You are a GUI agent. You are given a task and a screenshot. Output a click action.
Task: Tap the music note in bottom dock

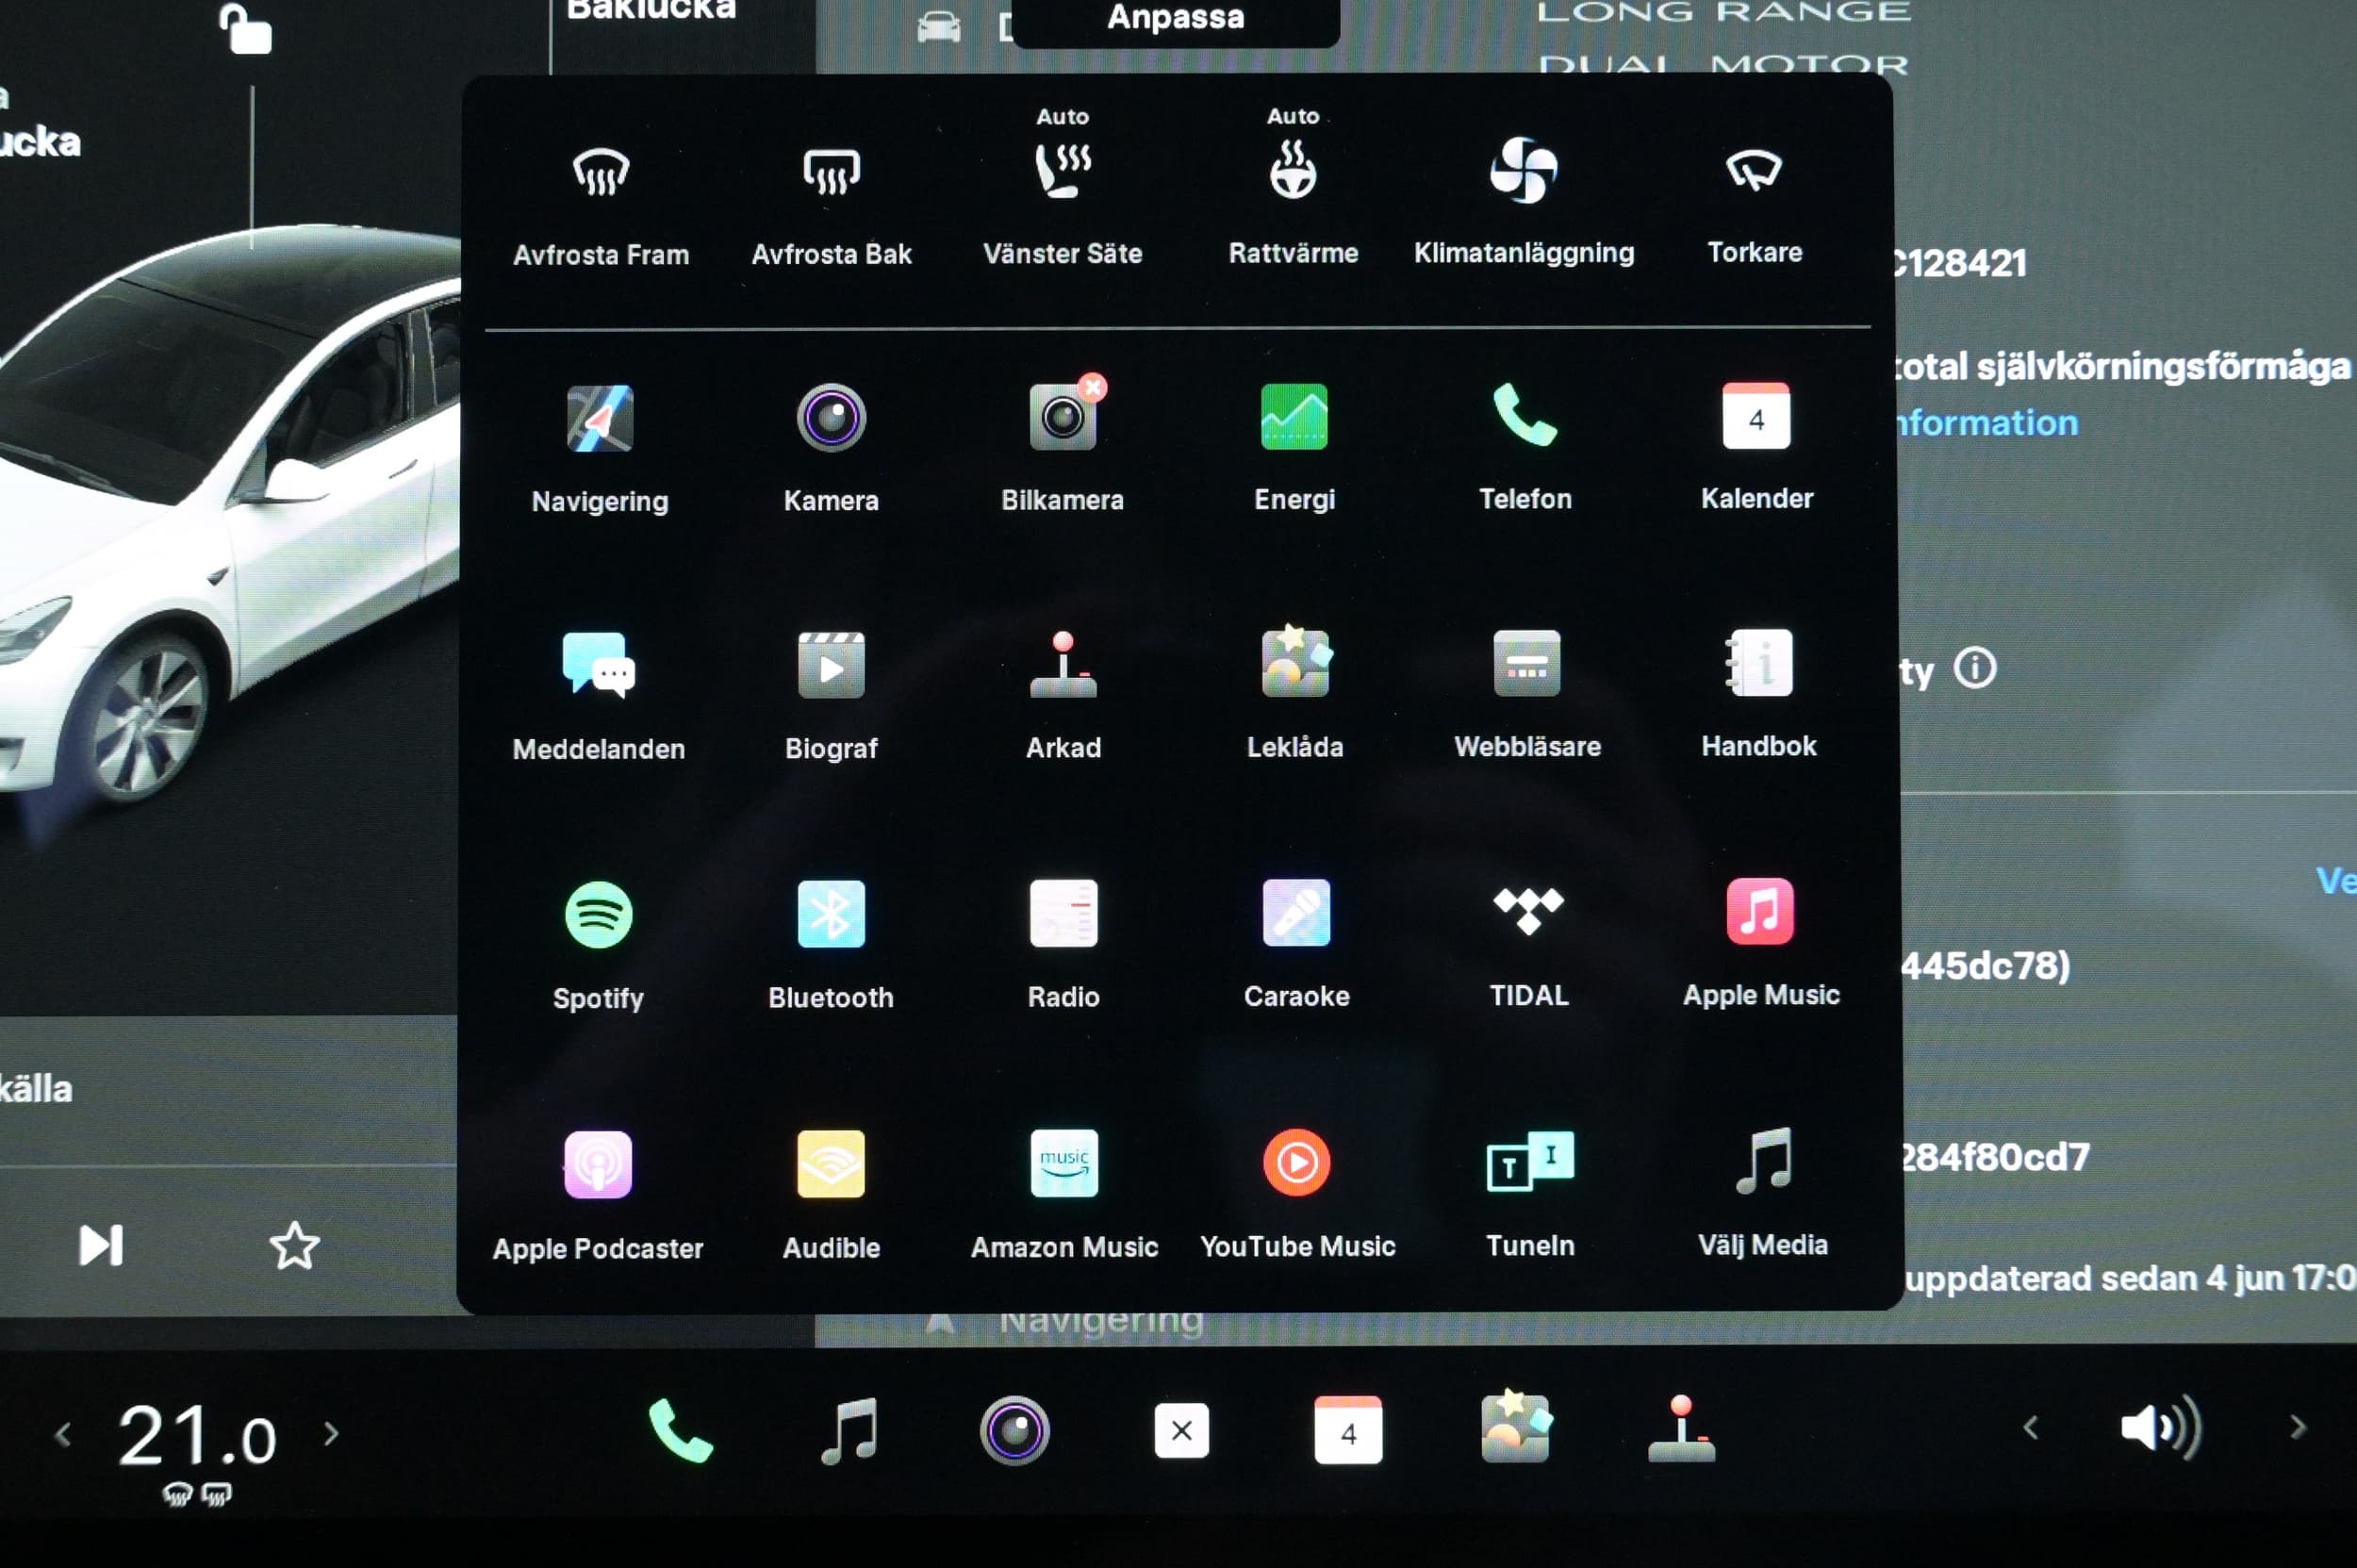(x=849, y=1430)
